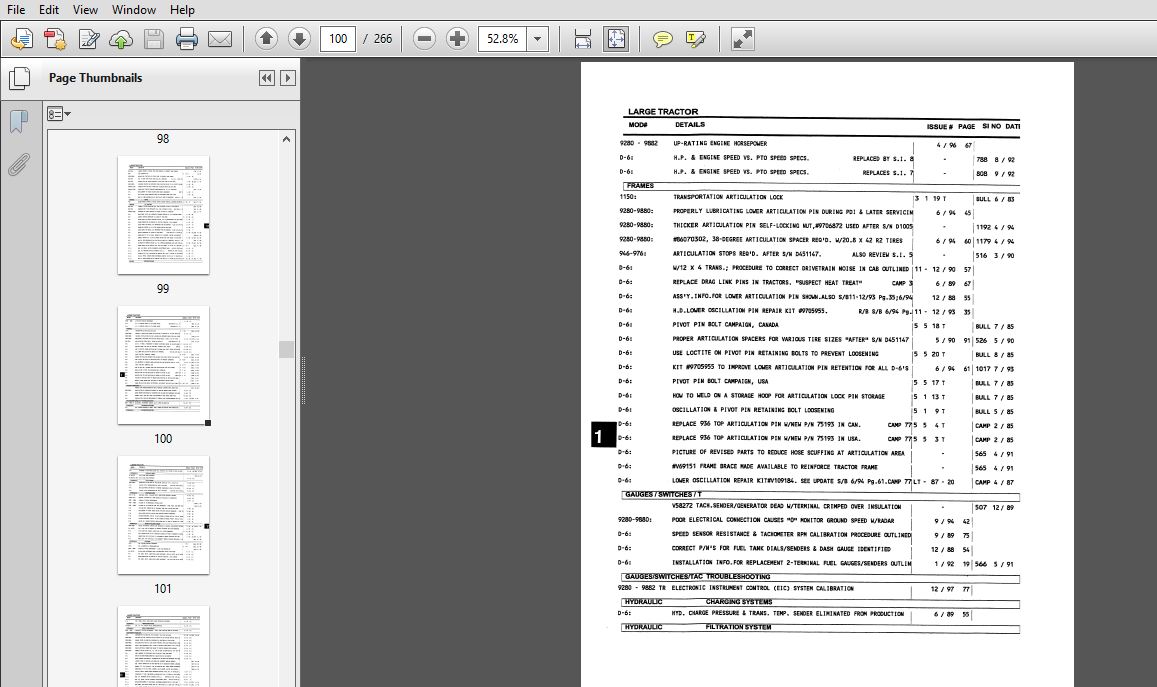Click the add sticky note comment icon

[x=663, y=38]
